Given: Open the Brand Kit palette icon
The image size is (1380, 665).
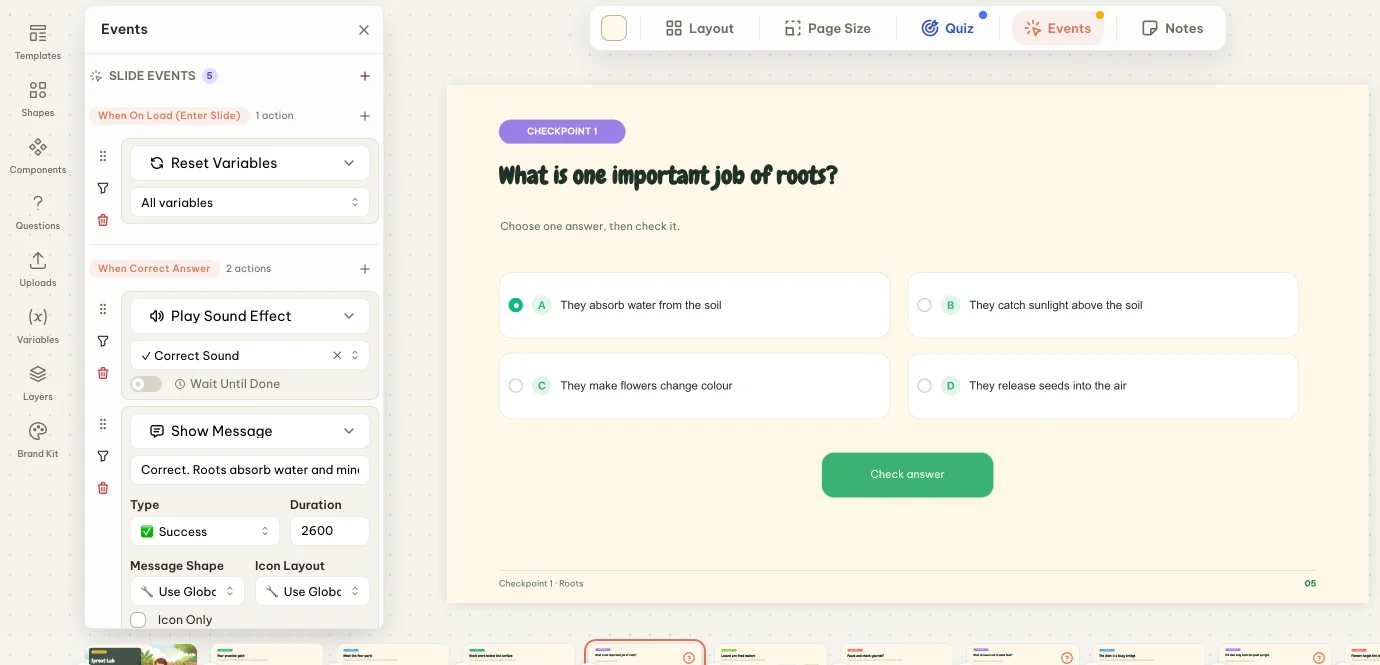Looking at the screenshot, I should 38,440.
